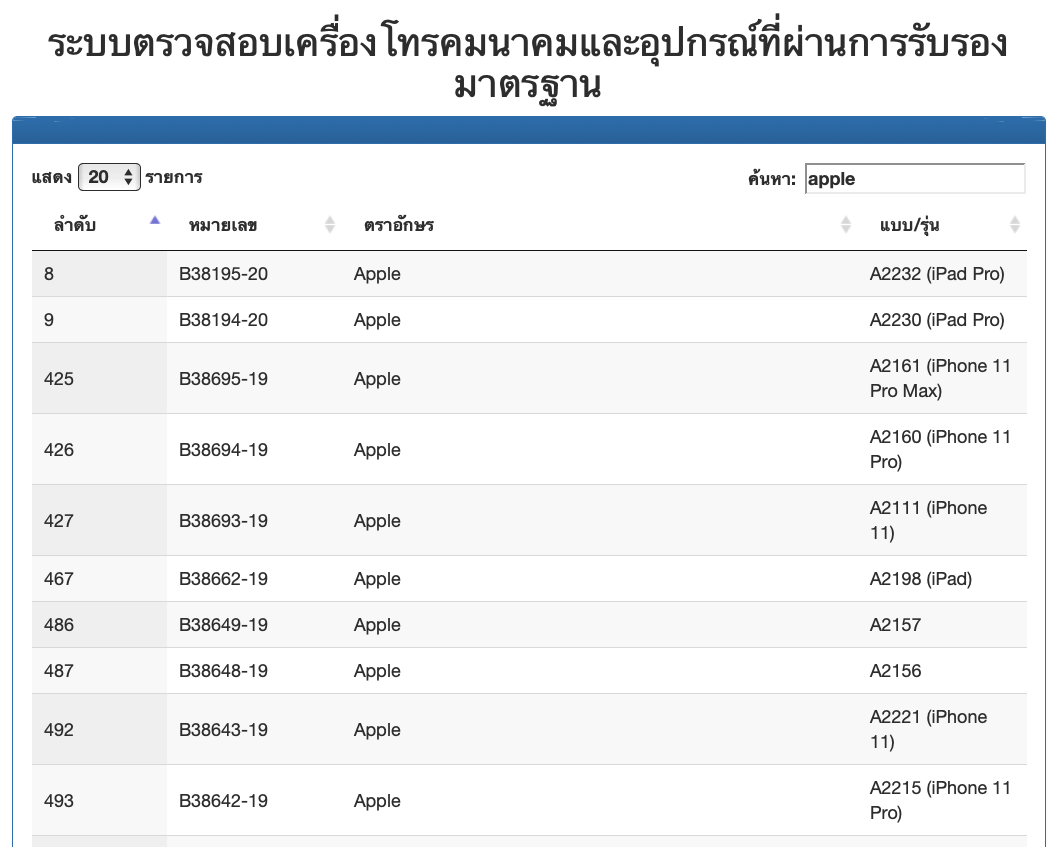The image size is (1056, 847).
Task: Click the ค้นหา search field
Action: click(x=914, y=179)
